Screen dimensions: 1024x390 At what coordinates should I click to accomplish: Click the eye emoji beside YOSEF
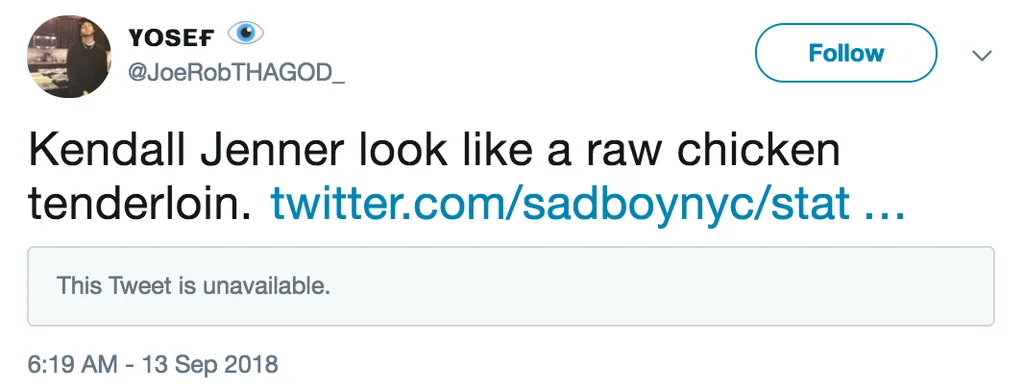click(x=246, y=33)
